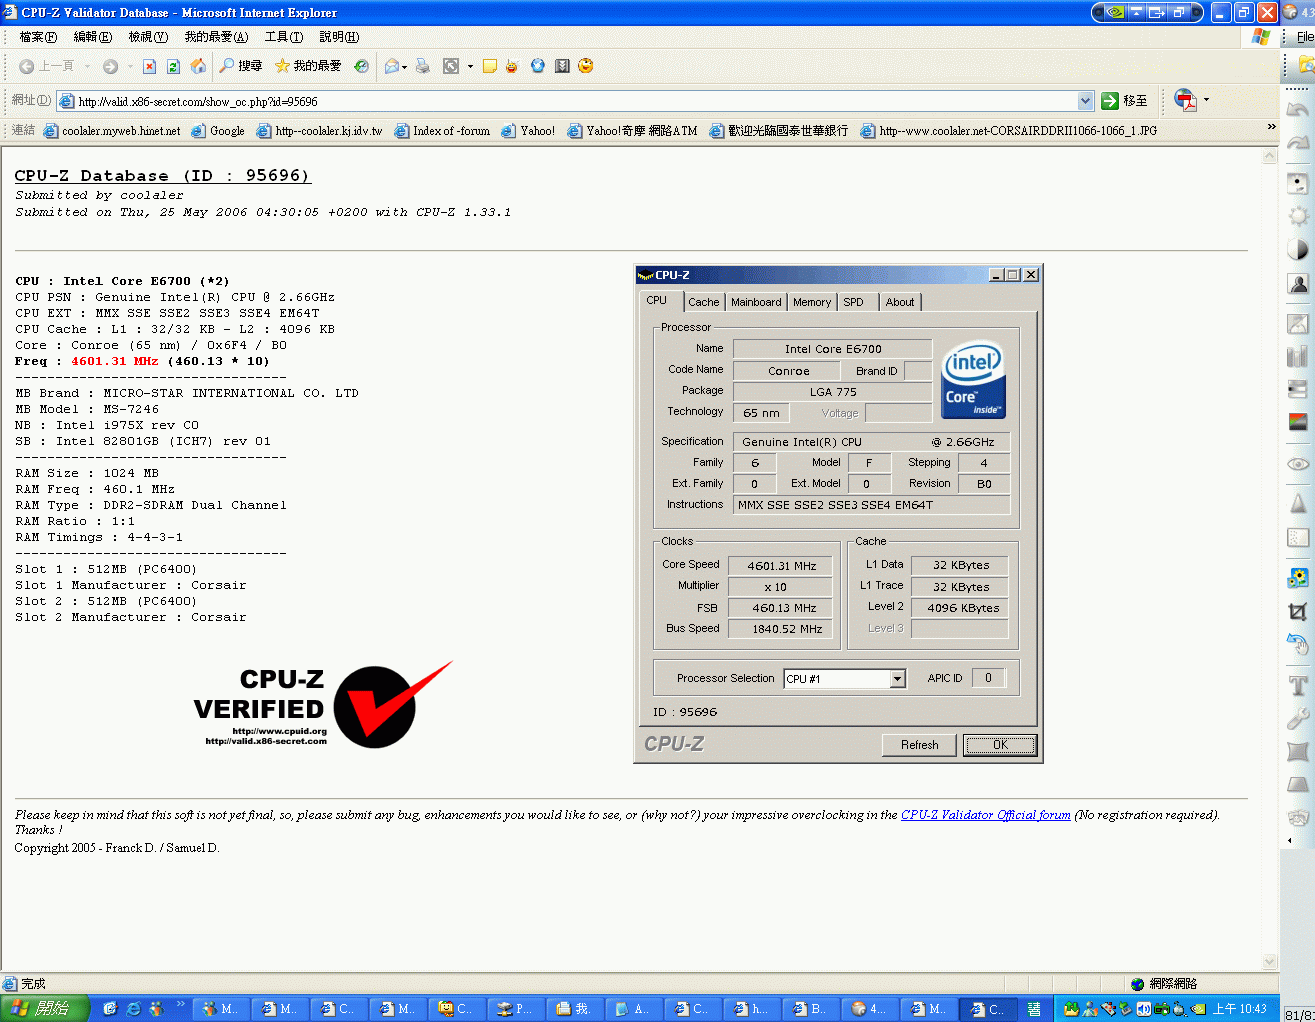Click the Print toolbar icon
The image size is (1315, 1022).
[423, 66]
